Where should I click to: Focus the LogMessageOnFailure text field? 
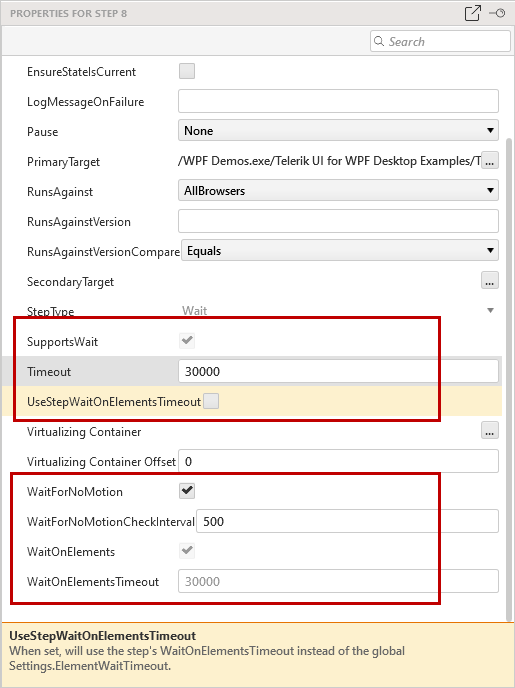(338, 101)
